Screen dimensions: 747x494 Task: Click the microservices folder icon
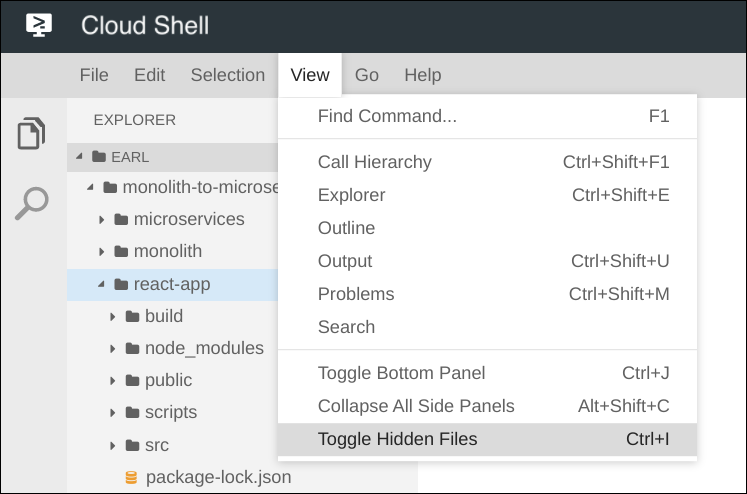point(122,219)
